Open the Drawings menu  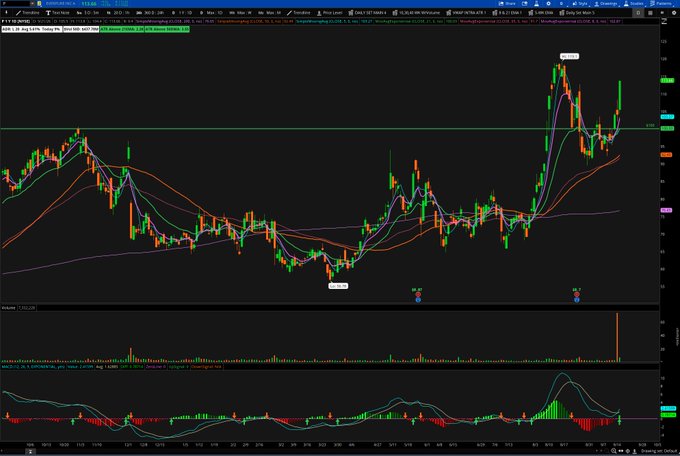[605, 3]
